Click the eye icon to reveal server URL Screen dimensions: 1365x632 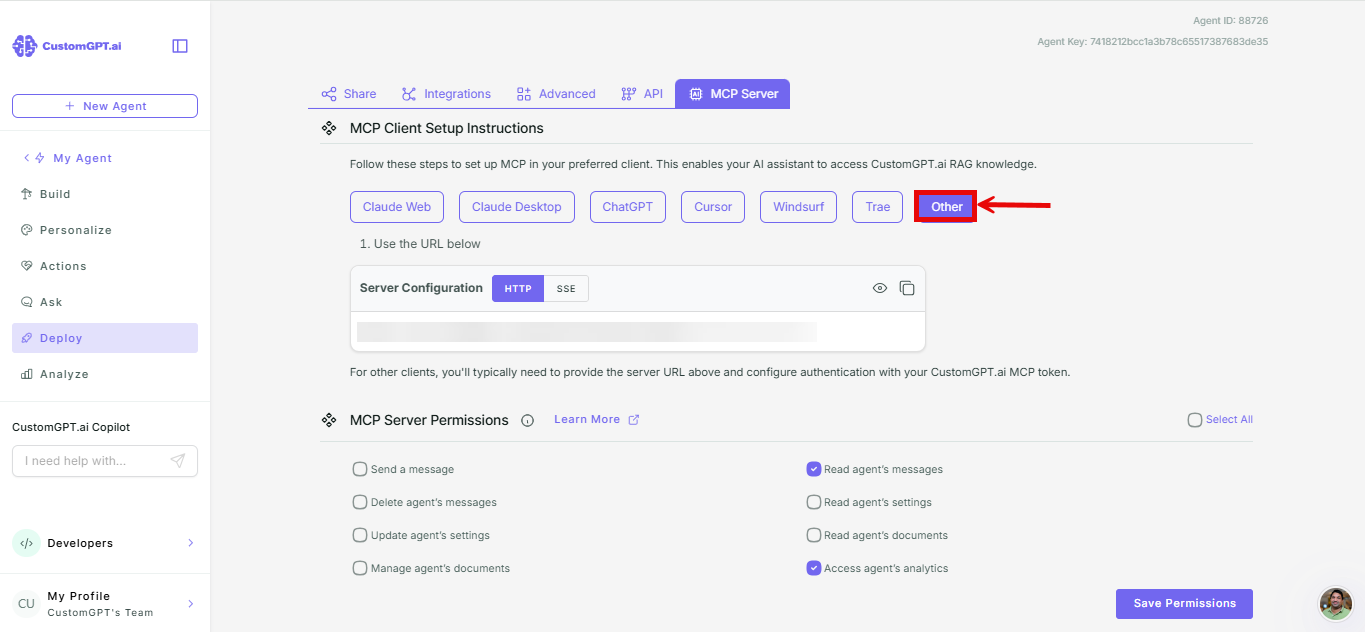880,288
